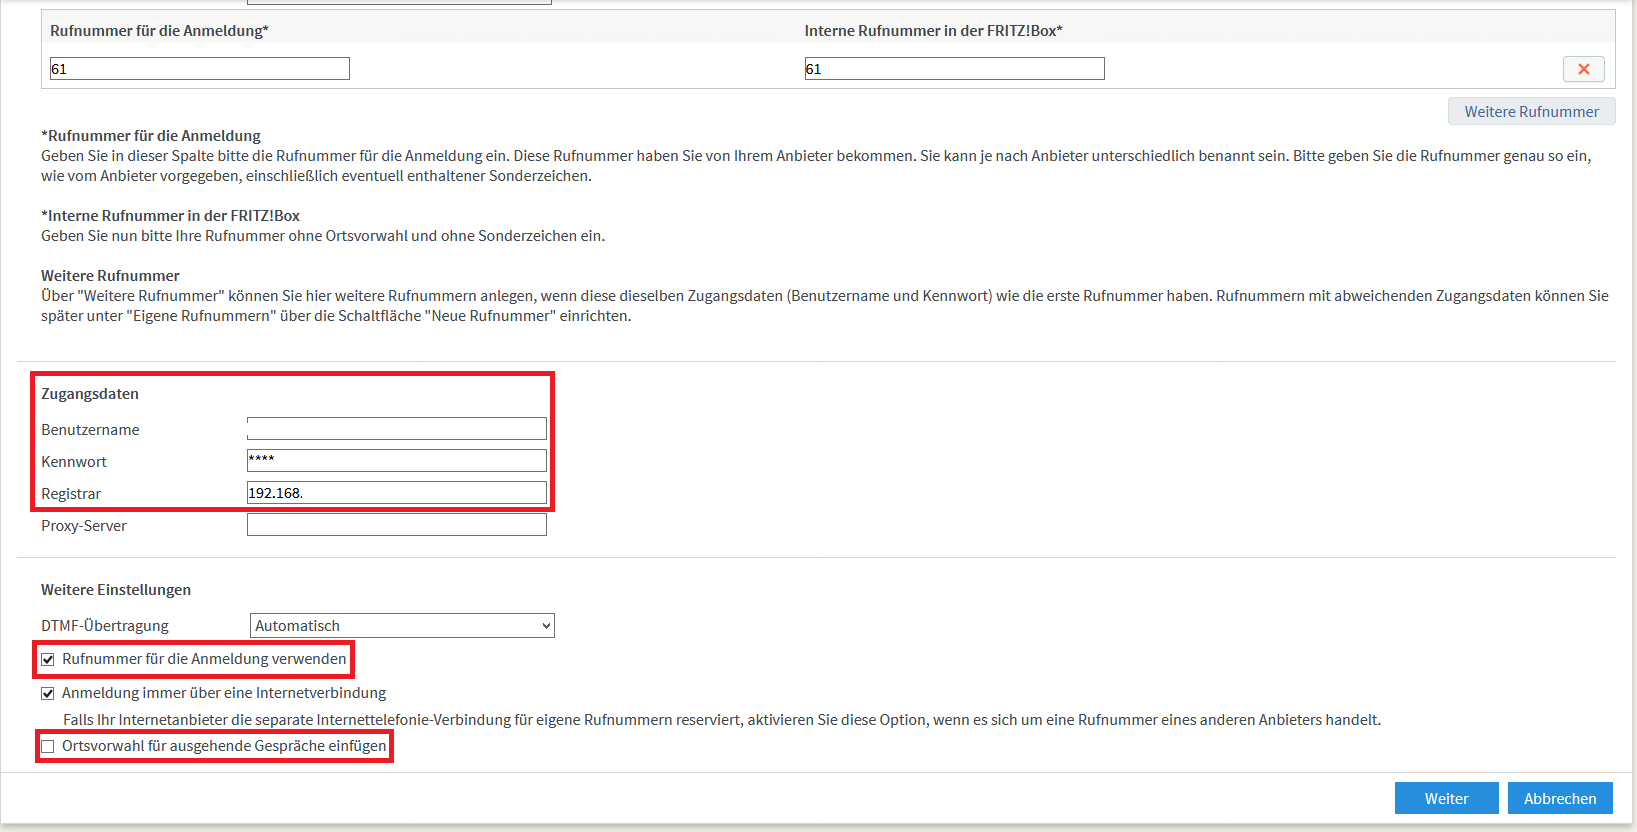Focus the Rufnummer für die Anmeldung field
The width and height of the screenshot is (1637, 832).
tap(200, 69)
